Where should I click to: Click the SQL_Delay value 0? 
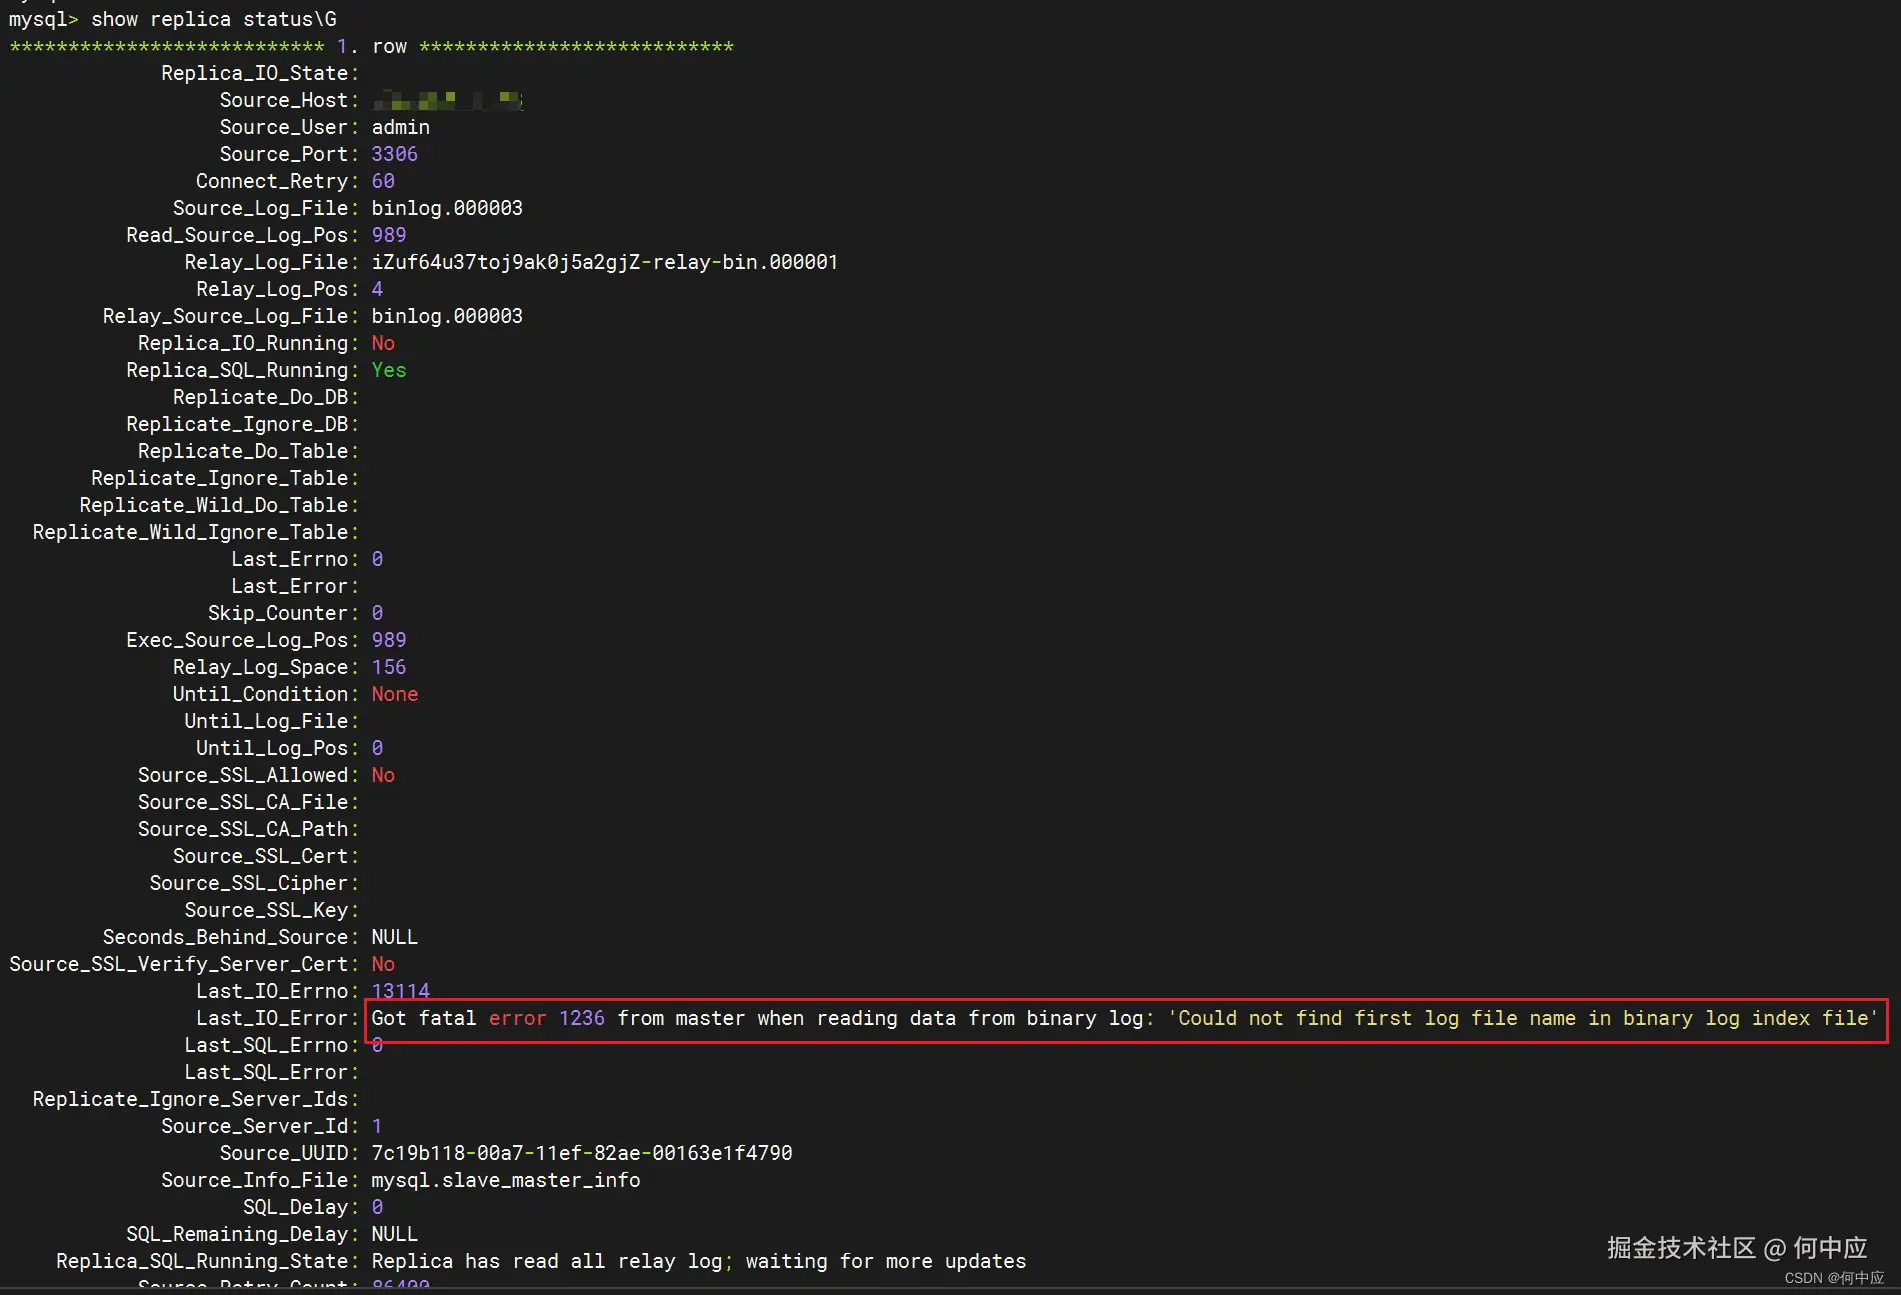[377, 1207]
